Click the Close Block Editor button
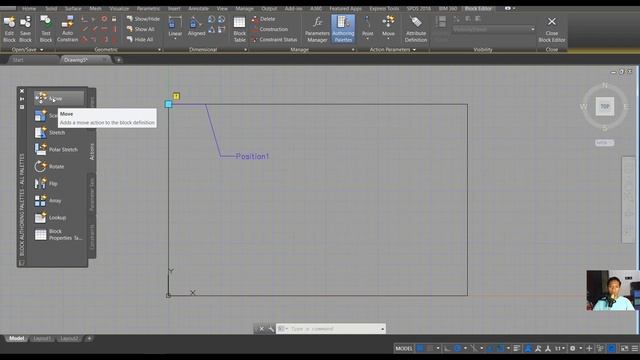The height and width of the screenshot is (360, 640). [x=551, y=29]
